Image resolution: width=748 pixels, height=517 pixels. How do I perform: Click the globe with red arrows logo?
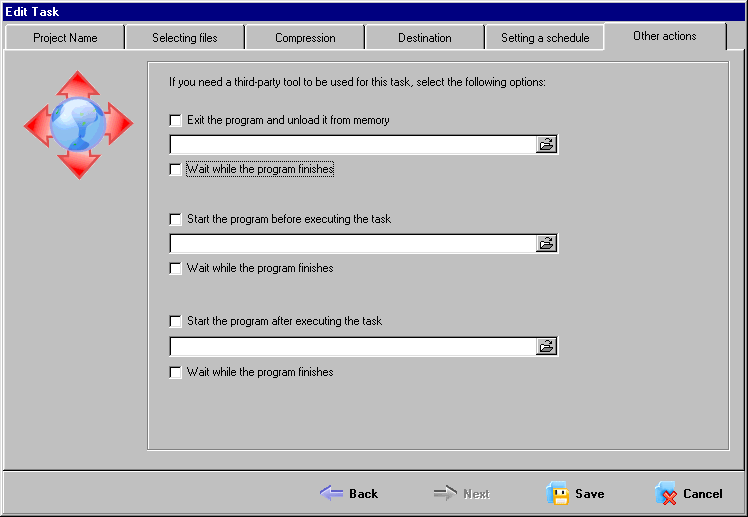pyautogui.click(x=78, y=124)
